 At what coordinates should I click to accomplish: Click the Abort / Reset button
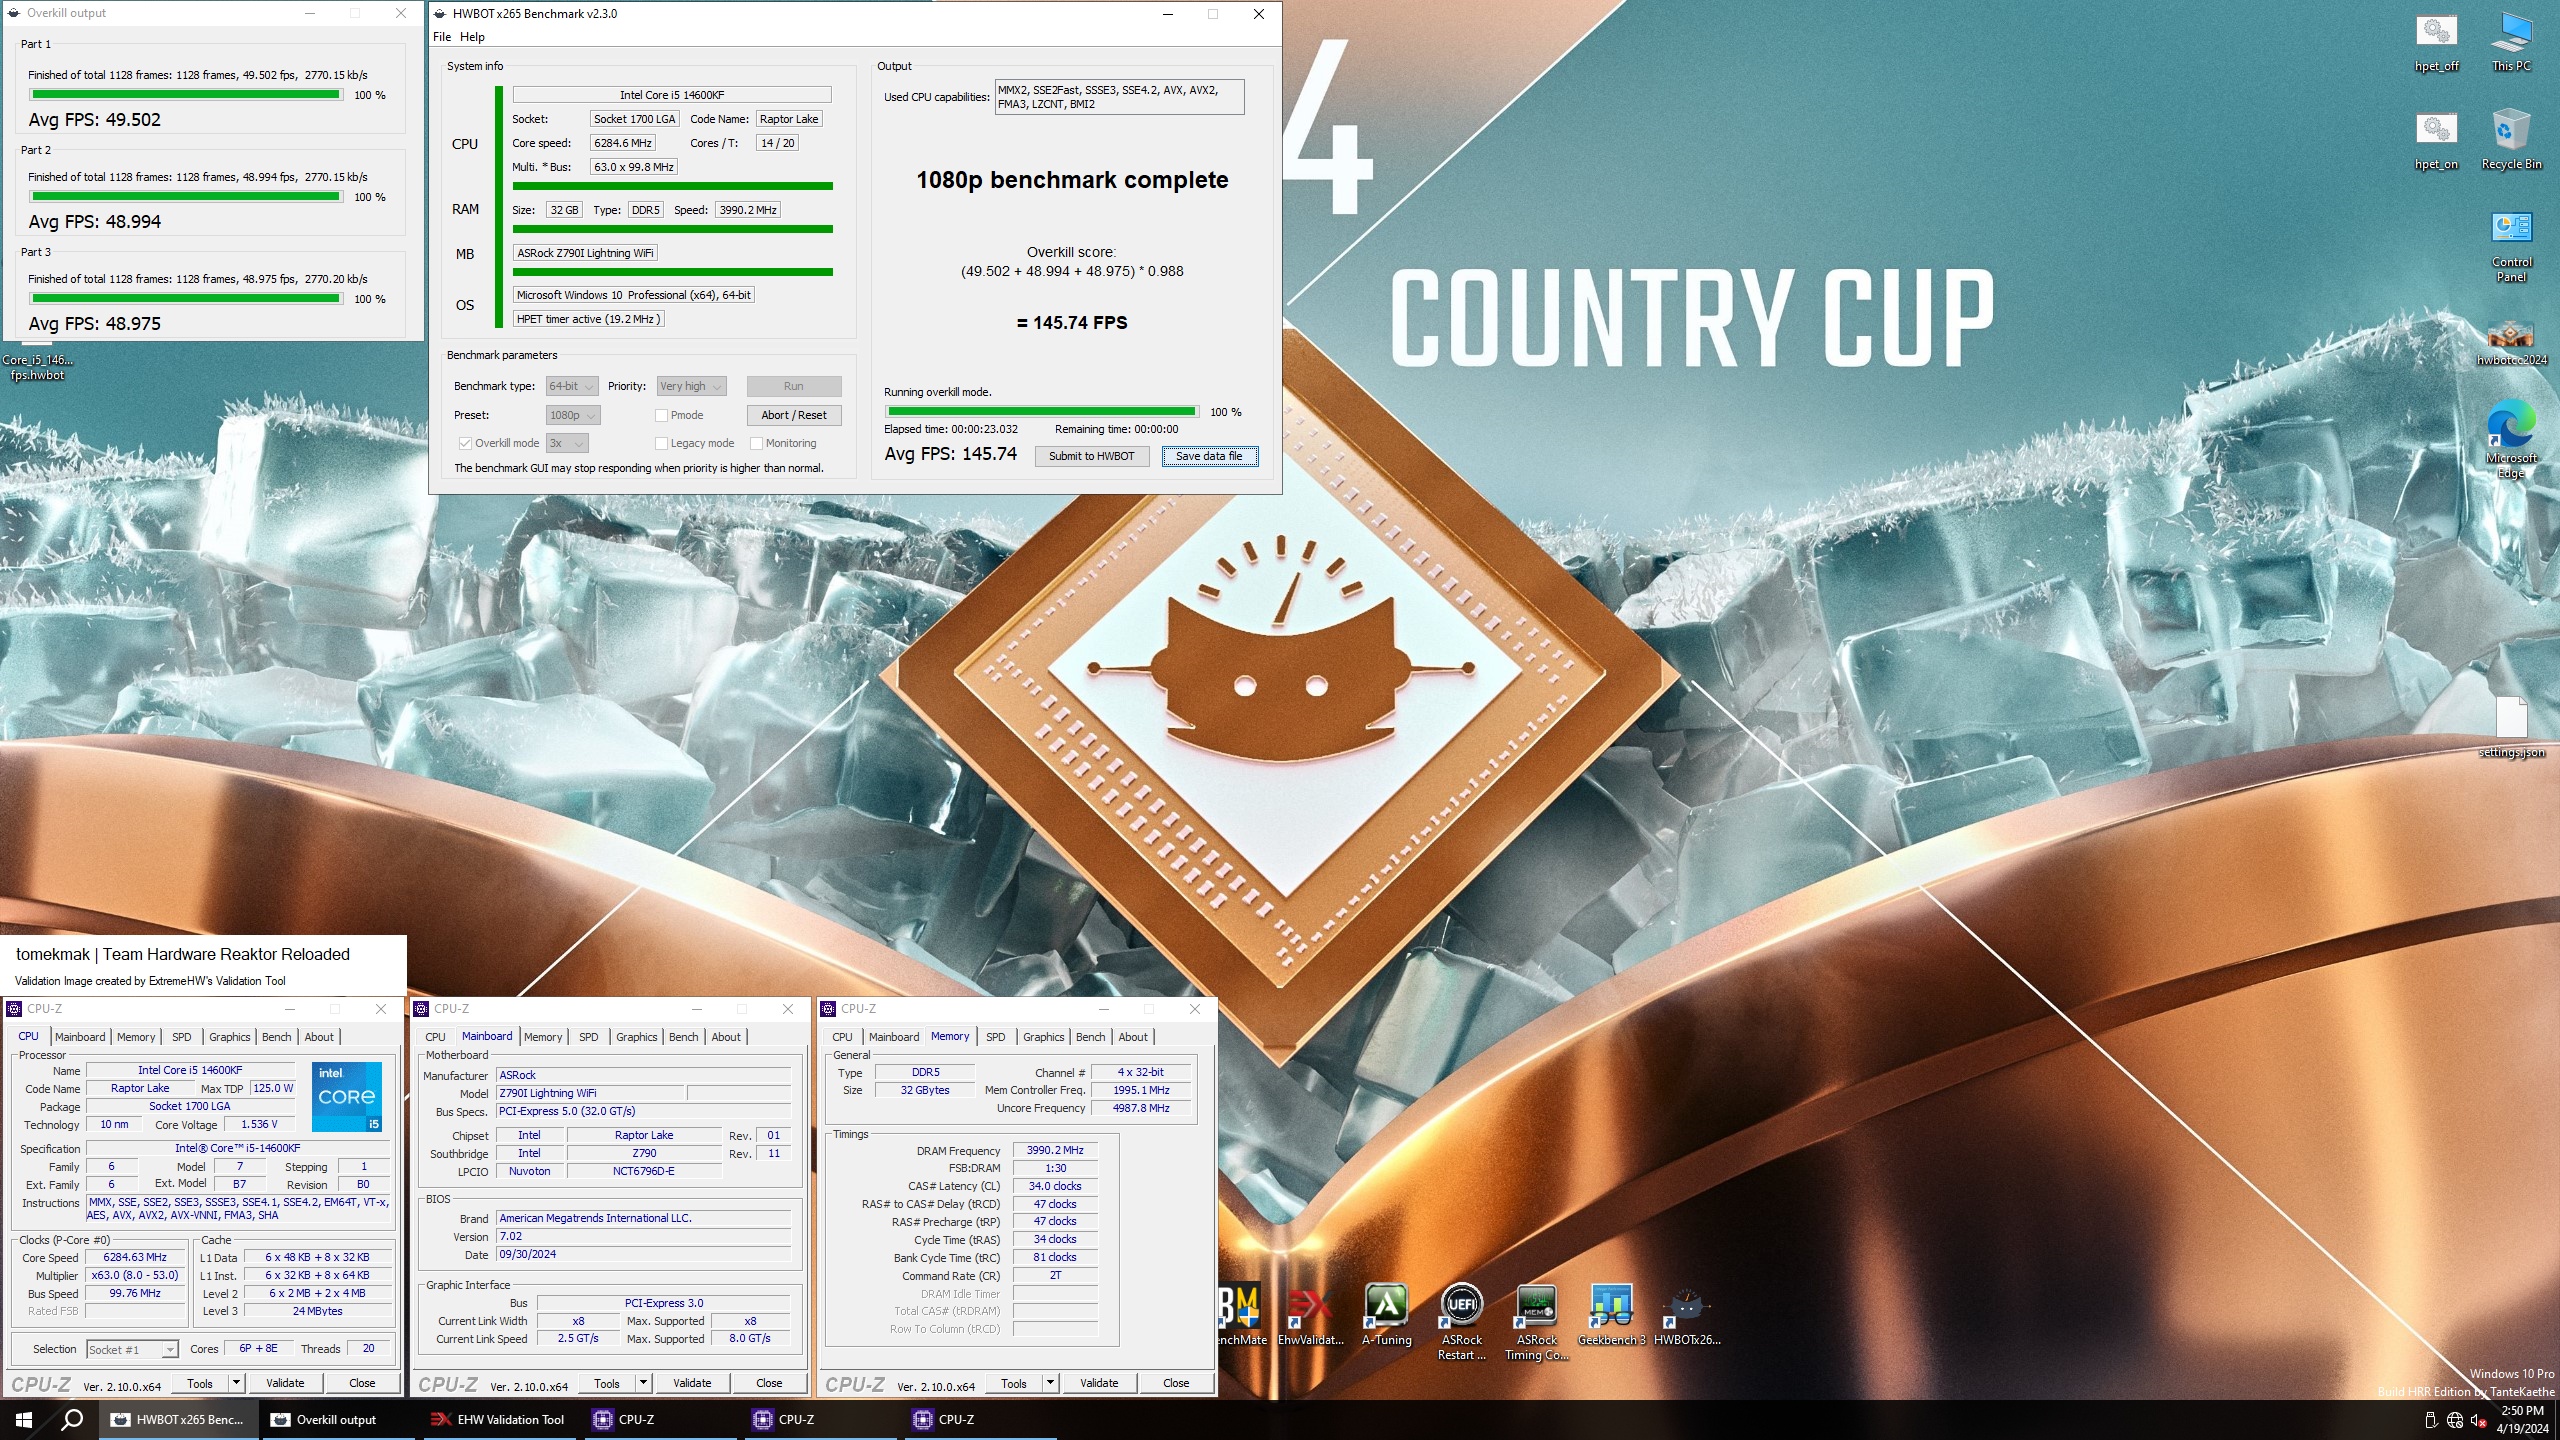coord(793,415)
